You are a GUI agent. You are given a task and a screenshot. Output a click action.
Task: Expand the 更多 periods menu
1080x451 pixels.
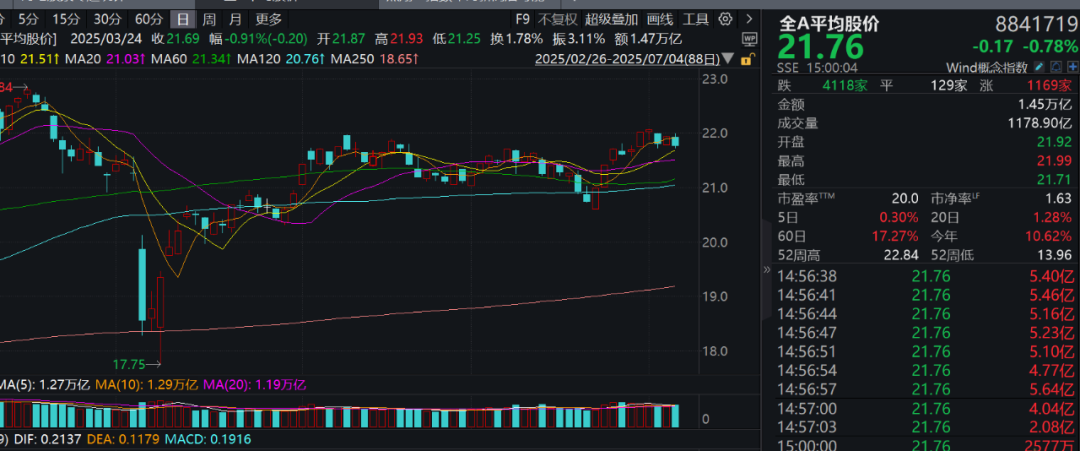point(268,19)
